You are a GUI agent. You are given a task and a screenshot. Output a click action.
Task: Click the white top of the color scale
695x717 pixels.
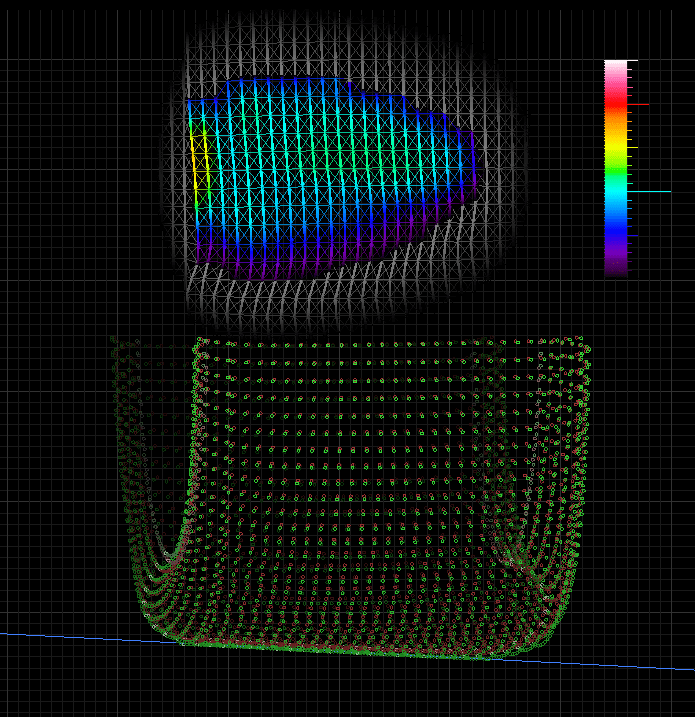[615, 64]
